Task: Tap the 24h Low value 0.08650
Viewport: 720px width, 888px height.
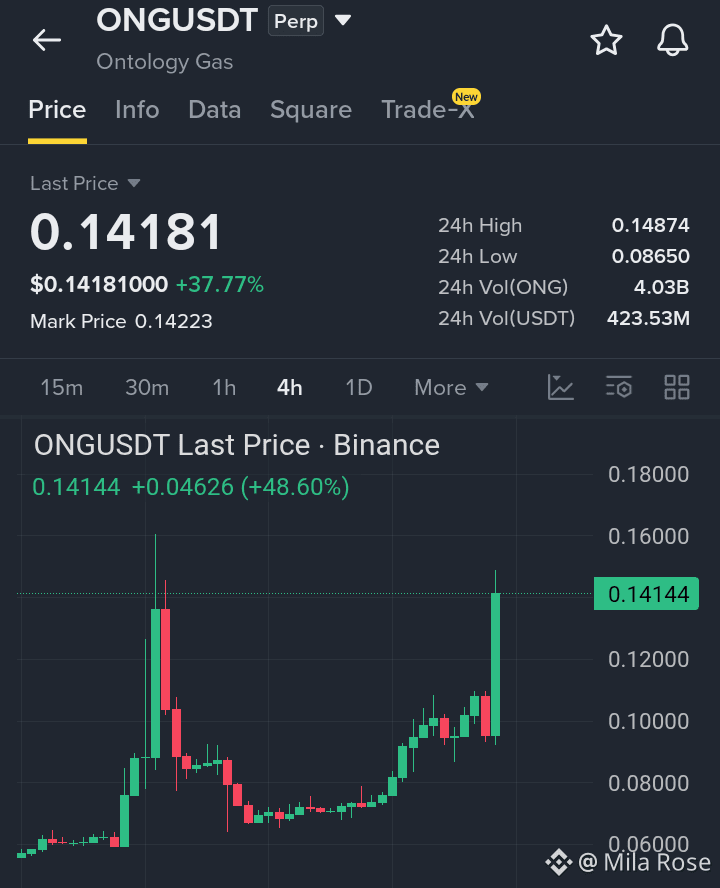Action: tap(650, 256)
